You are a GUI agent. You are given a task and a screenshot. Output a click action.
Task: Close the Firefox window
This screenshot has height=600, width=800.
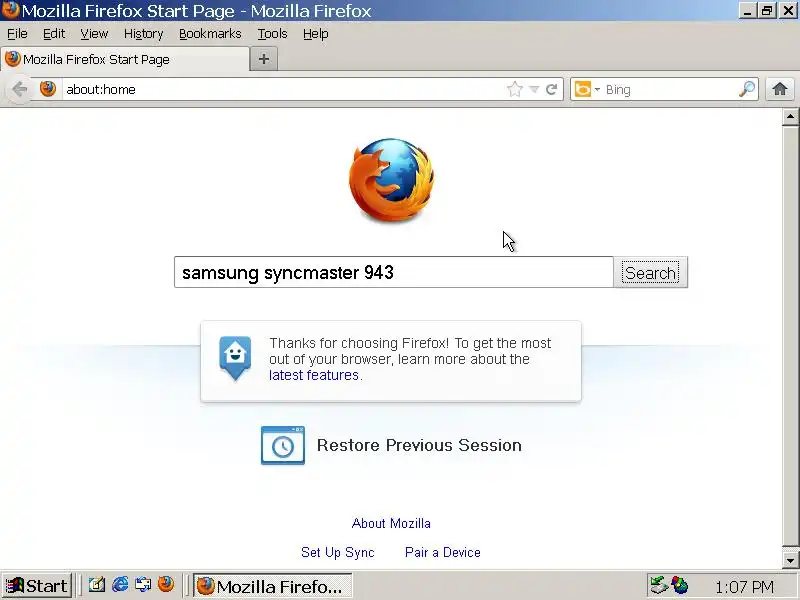point(788,10)
